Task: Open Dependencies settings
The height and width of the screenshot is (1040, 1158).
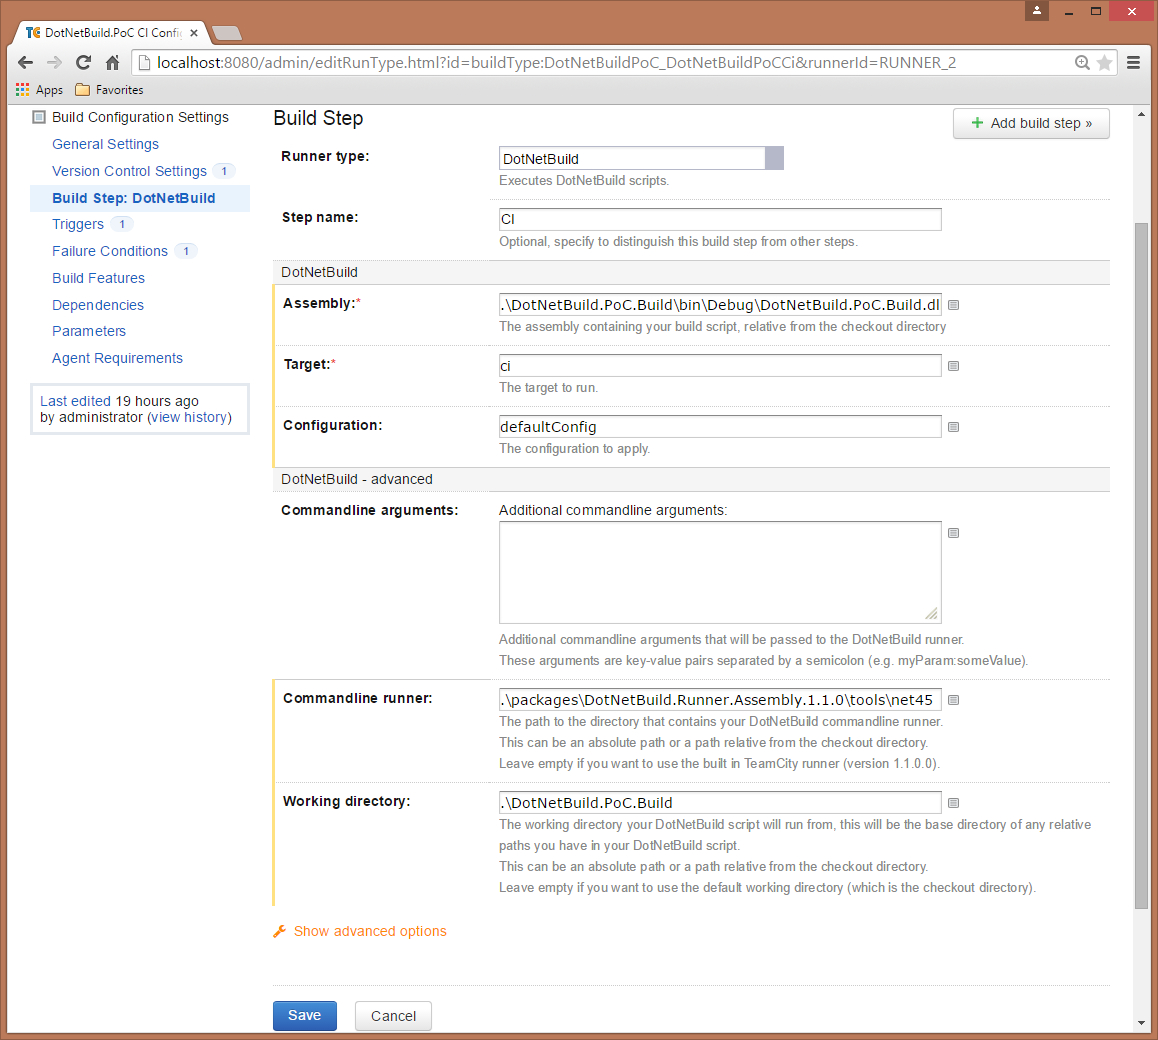Action: (97, 305)
